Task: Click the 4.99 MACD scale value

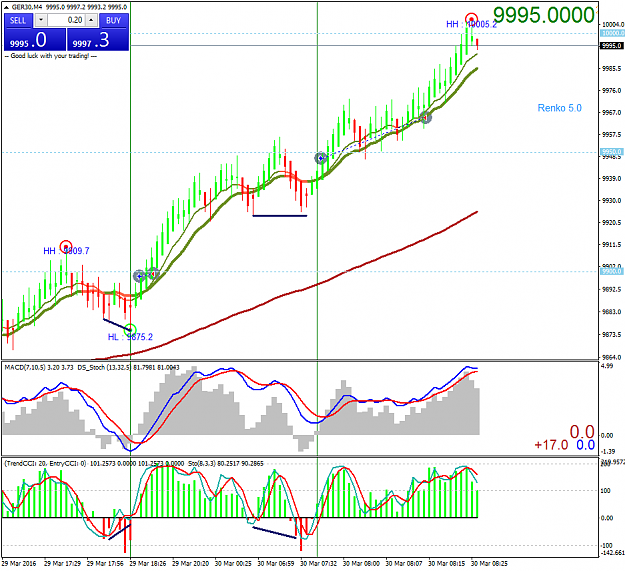Action: (607, 366)
